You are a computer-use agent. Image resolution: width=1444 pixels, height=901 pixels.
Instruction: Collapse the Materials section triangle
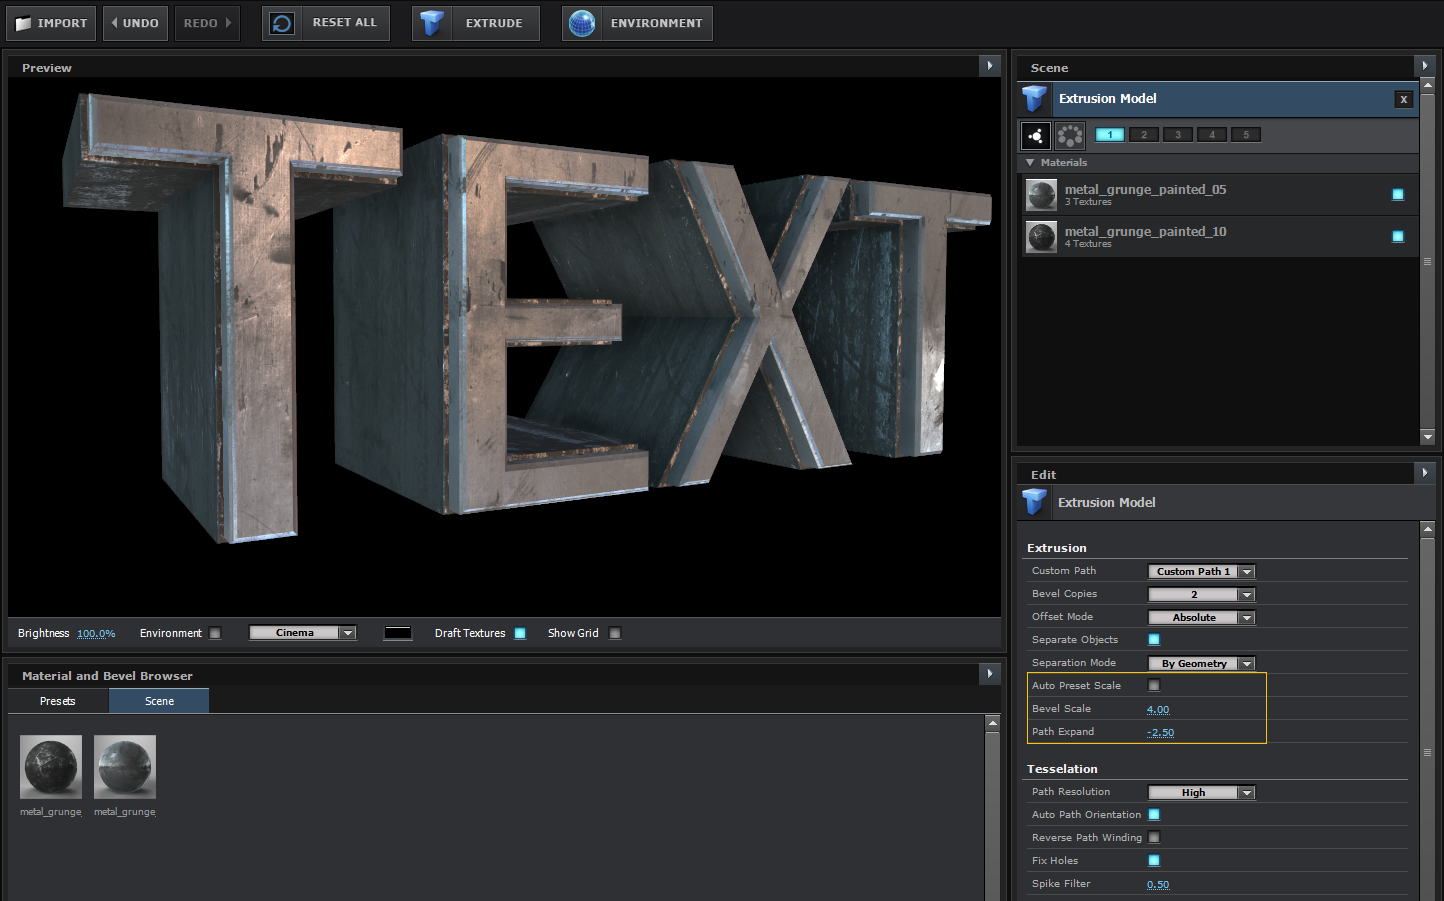(x=1030, y=162)
